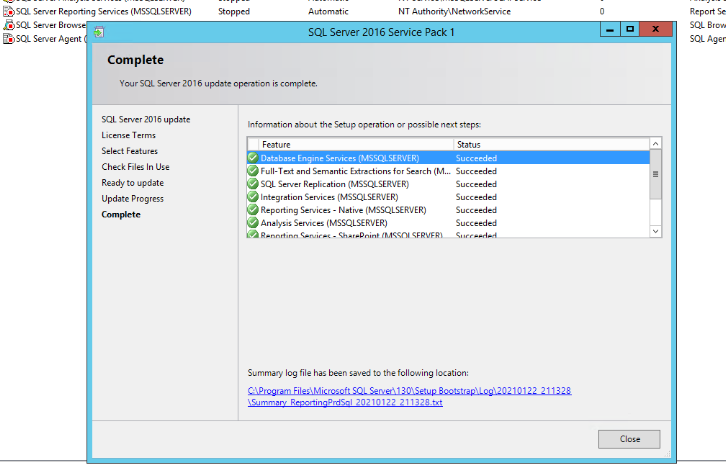Viewport: 726px width, 464px height.
Task: Click SQL Server Agent service icon in background
Action: [x=8, y=39]
